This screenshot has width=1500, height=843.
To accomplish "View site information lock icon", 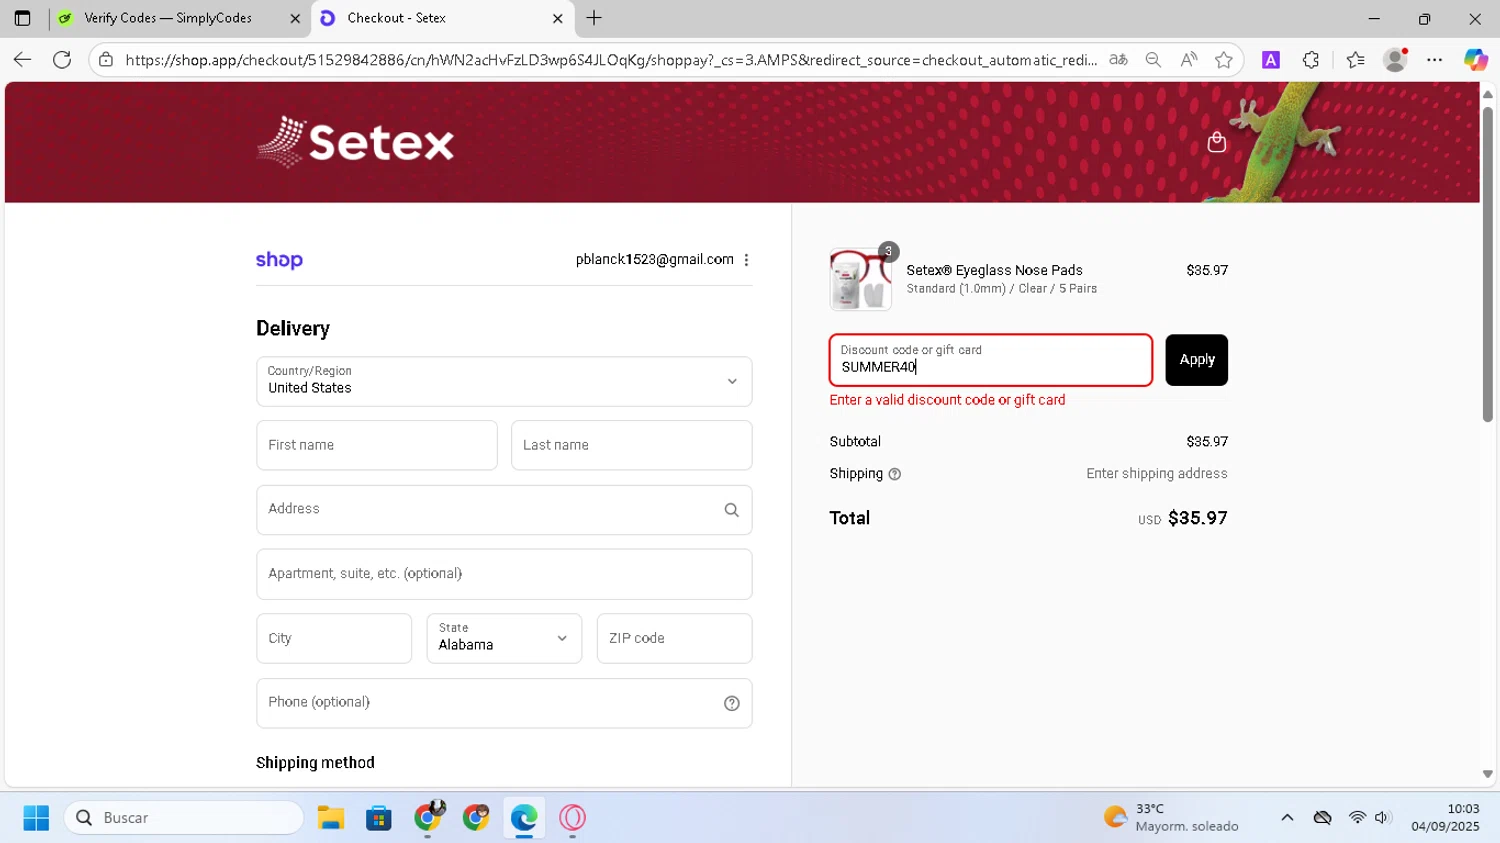I will (x=106, y=60).
